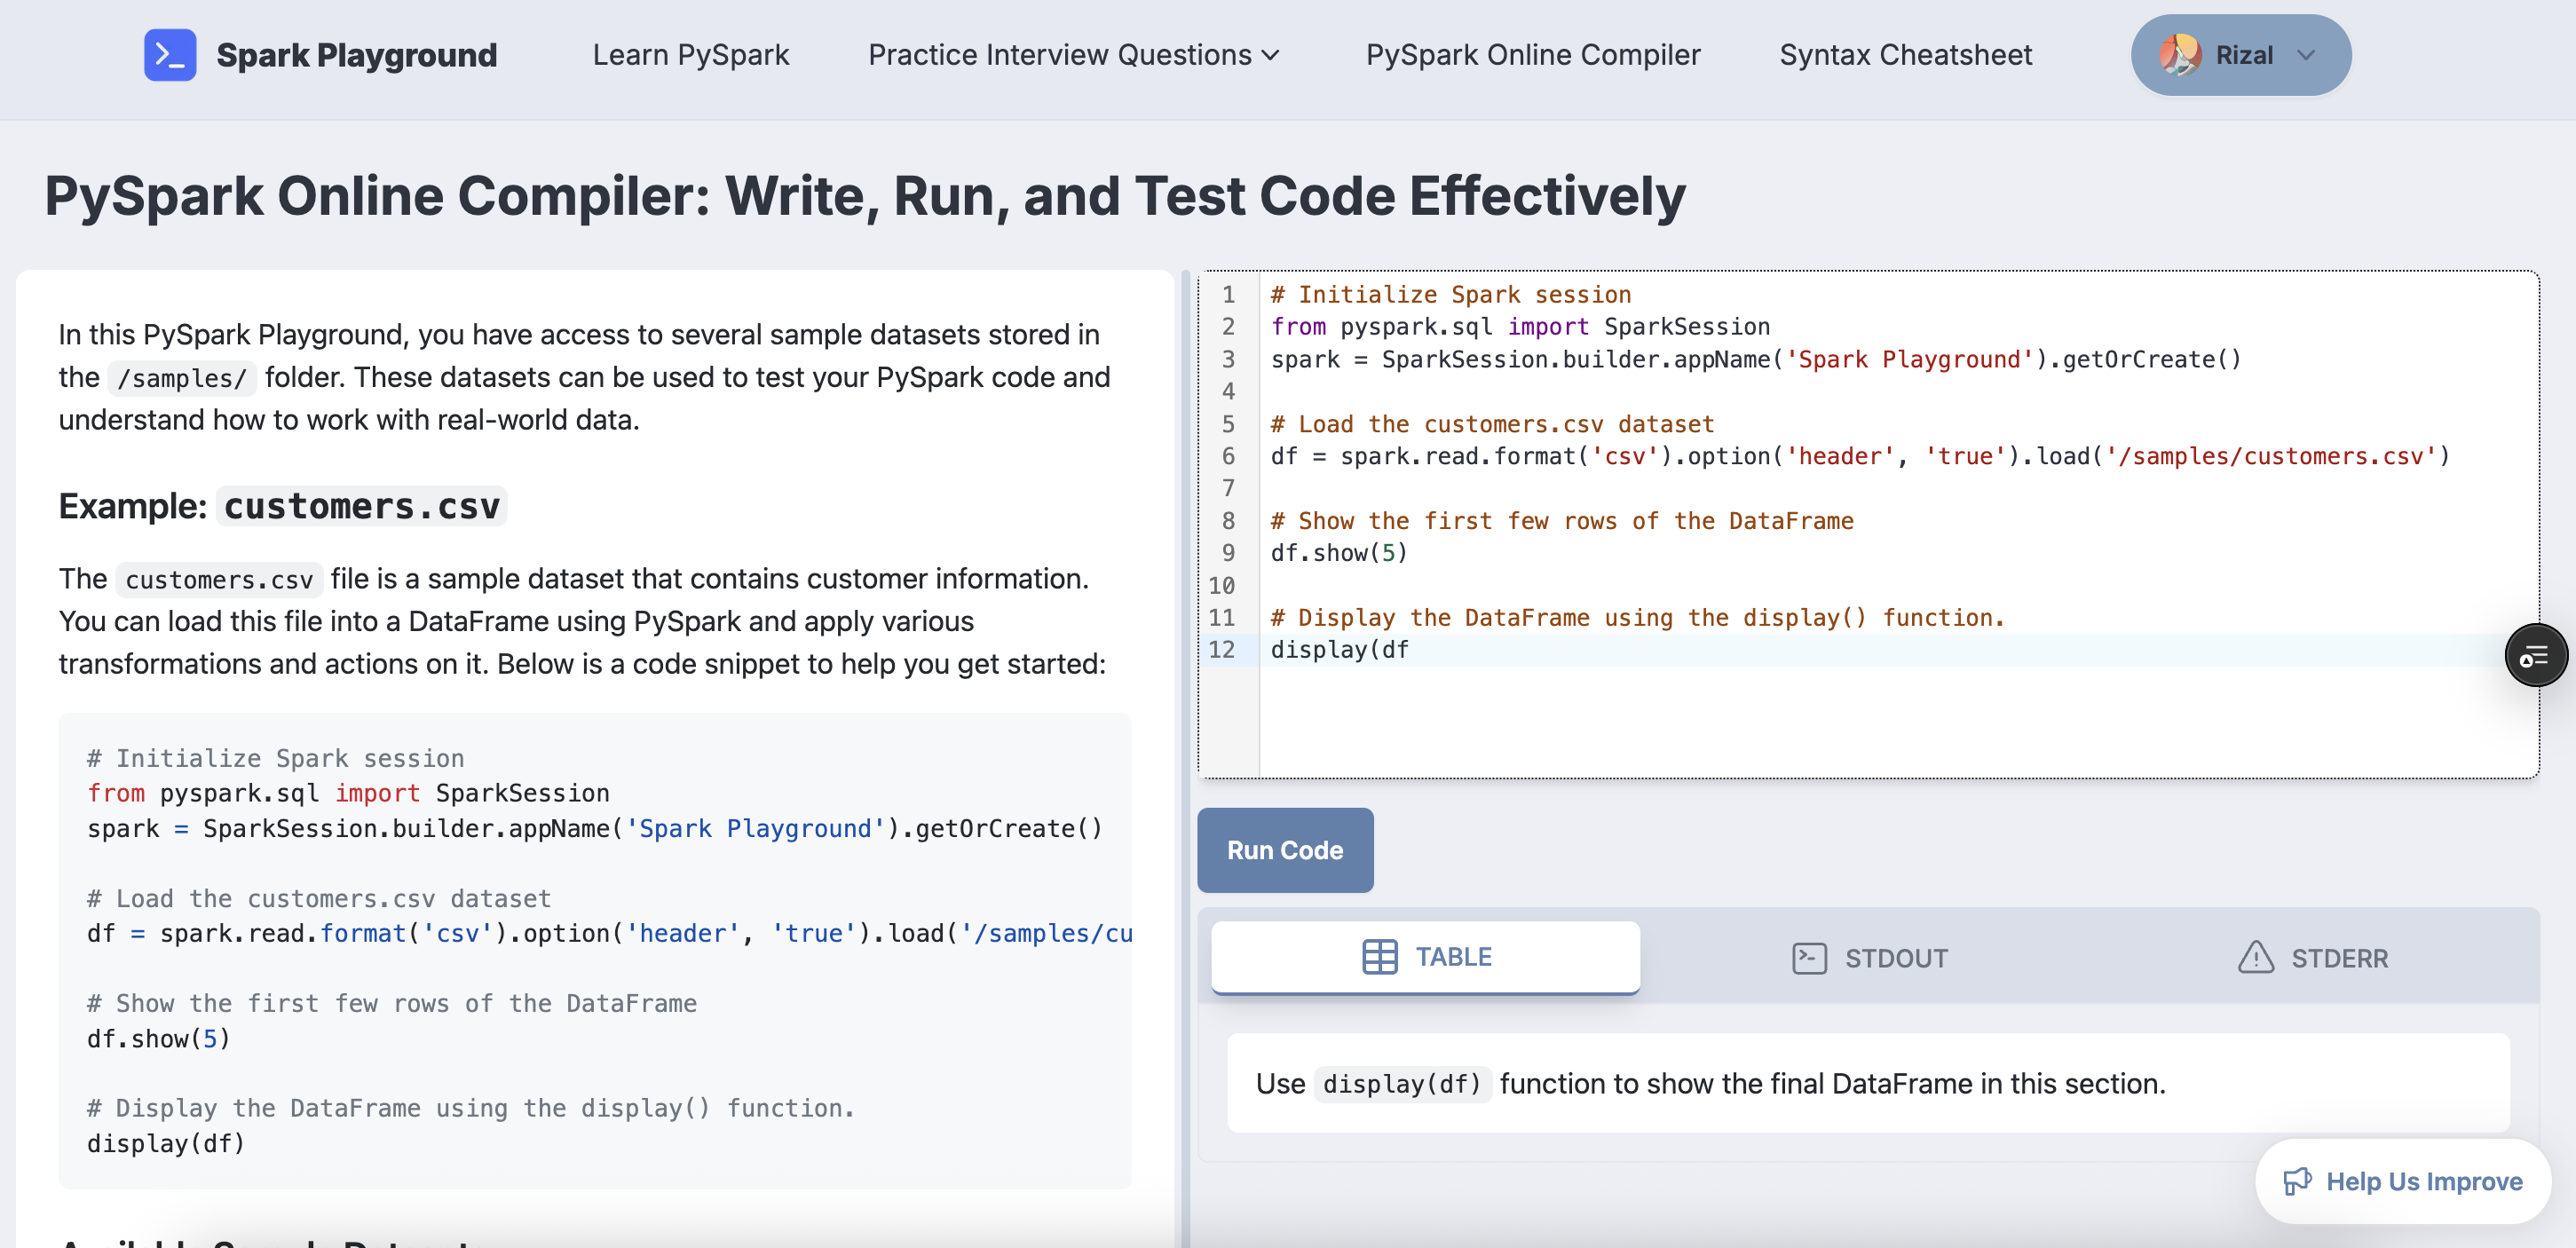The height and width of the screenshot is (1248, 2576).
Task: Switch to the STDERR output tab
Action: tap(2312, 958)
